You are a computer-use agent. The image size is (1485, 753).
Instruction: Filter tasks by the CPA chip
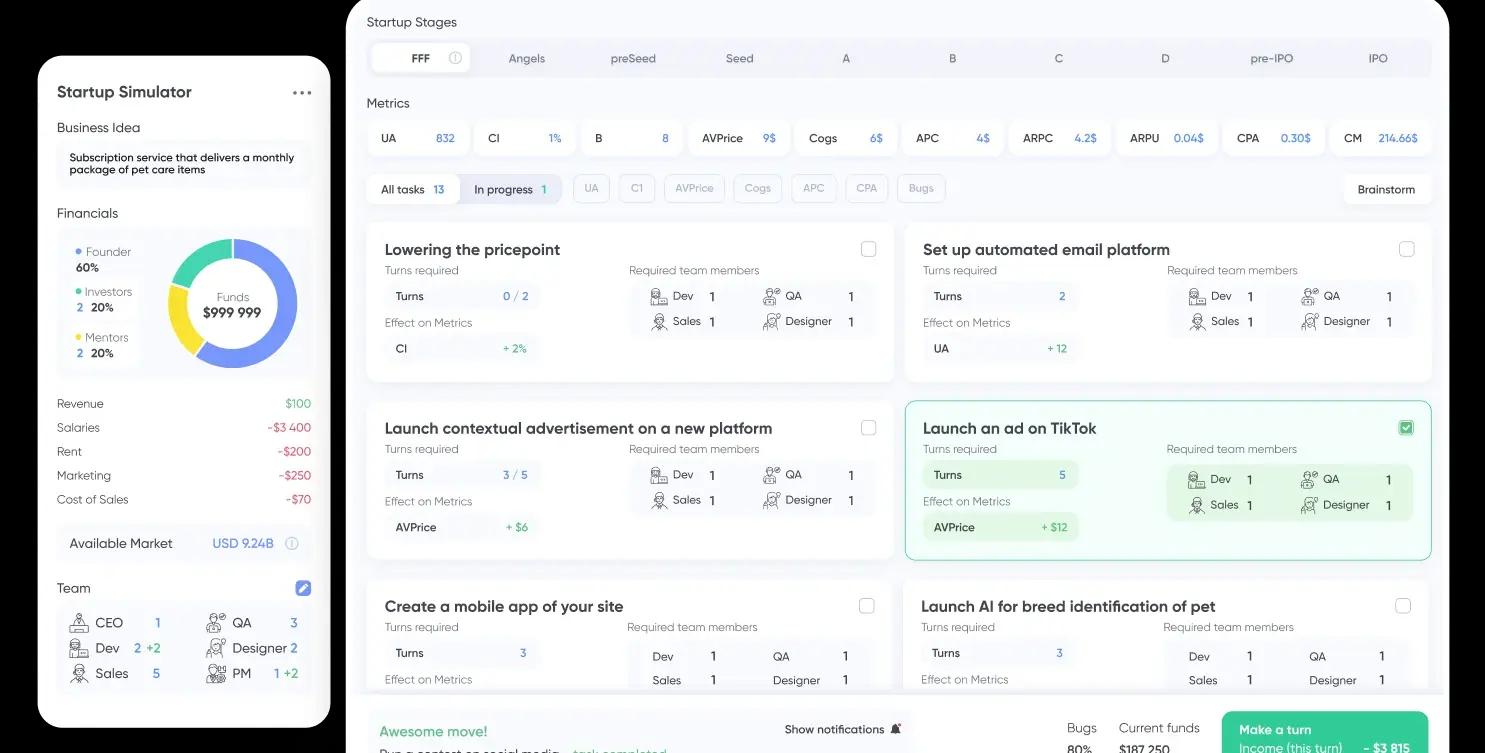[867, 188]
